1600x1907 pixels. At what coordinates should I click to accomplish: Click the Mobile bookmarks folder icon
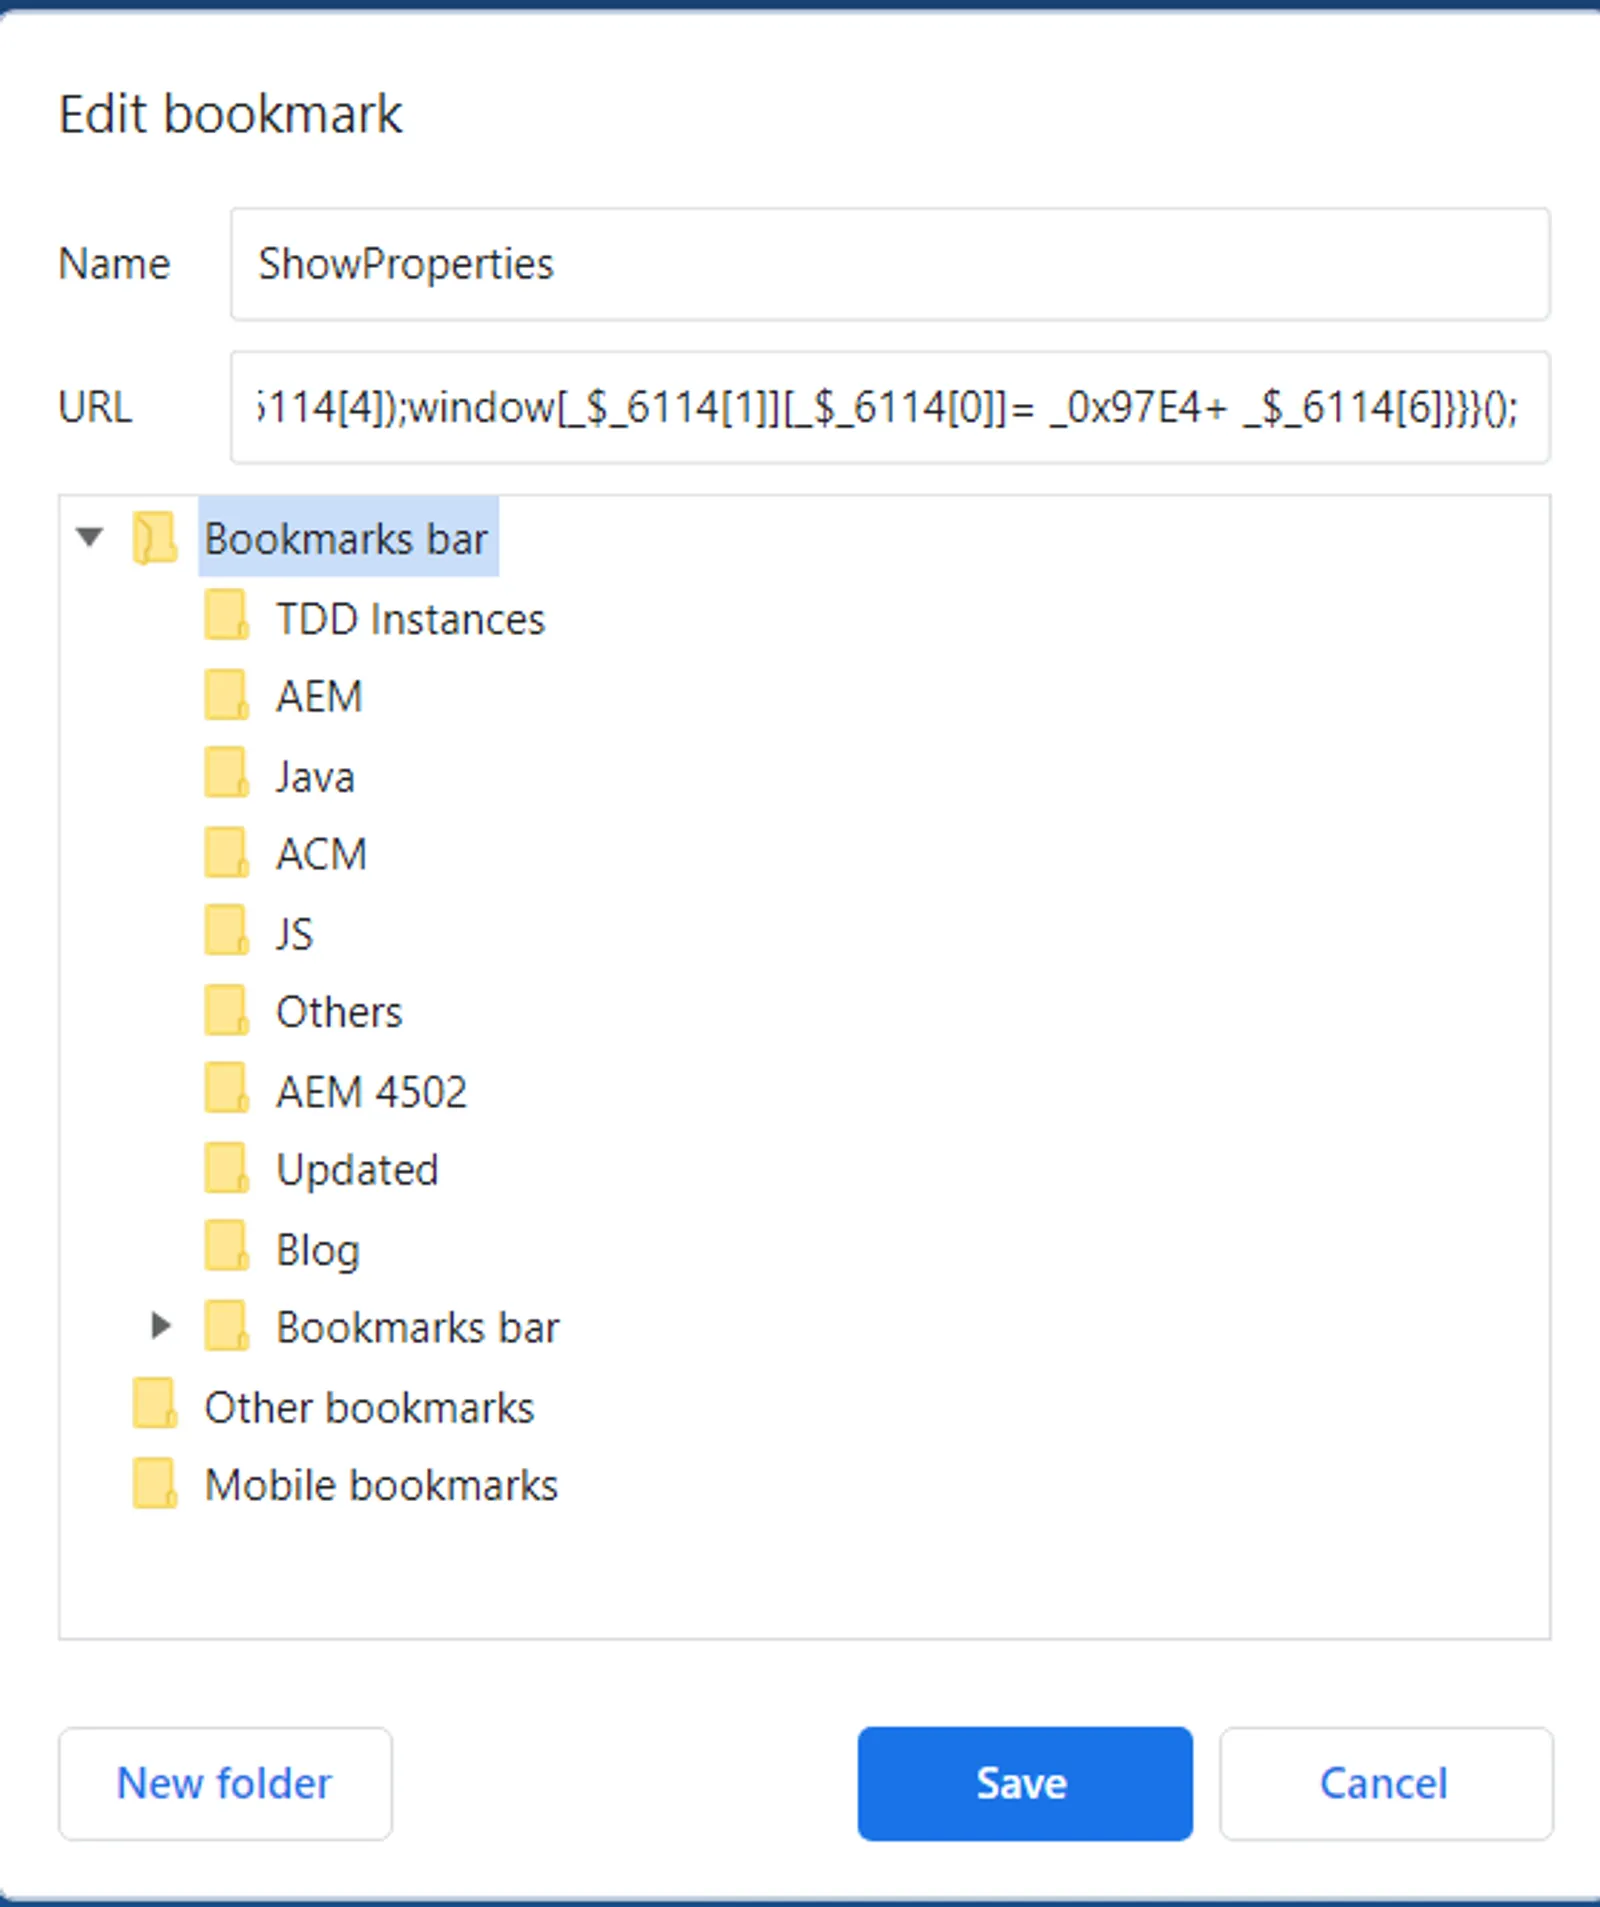point(155,1484)
